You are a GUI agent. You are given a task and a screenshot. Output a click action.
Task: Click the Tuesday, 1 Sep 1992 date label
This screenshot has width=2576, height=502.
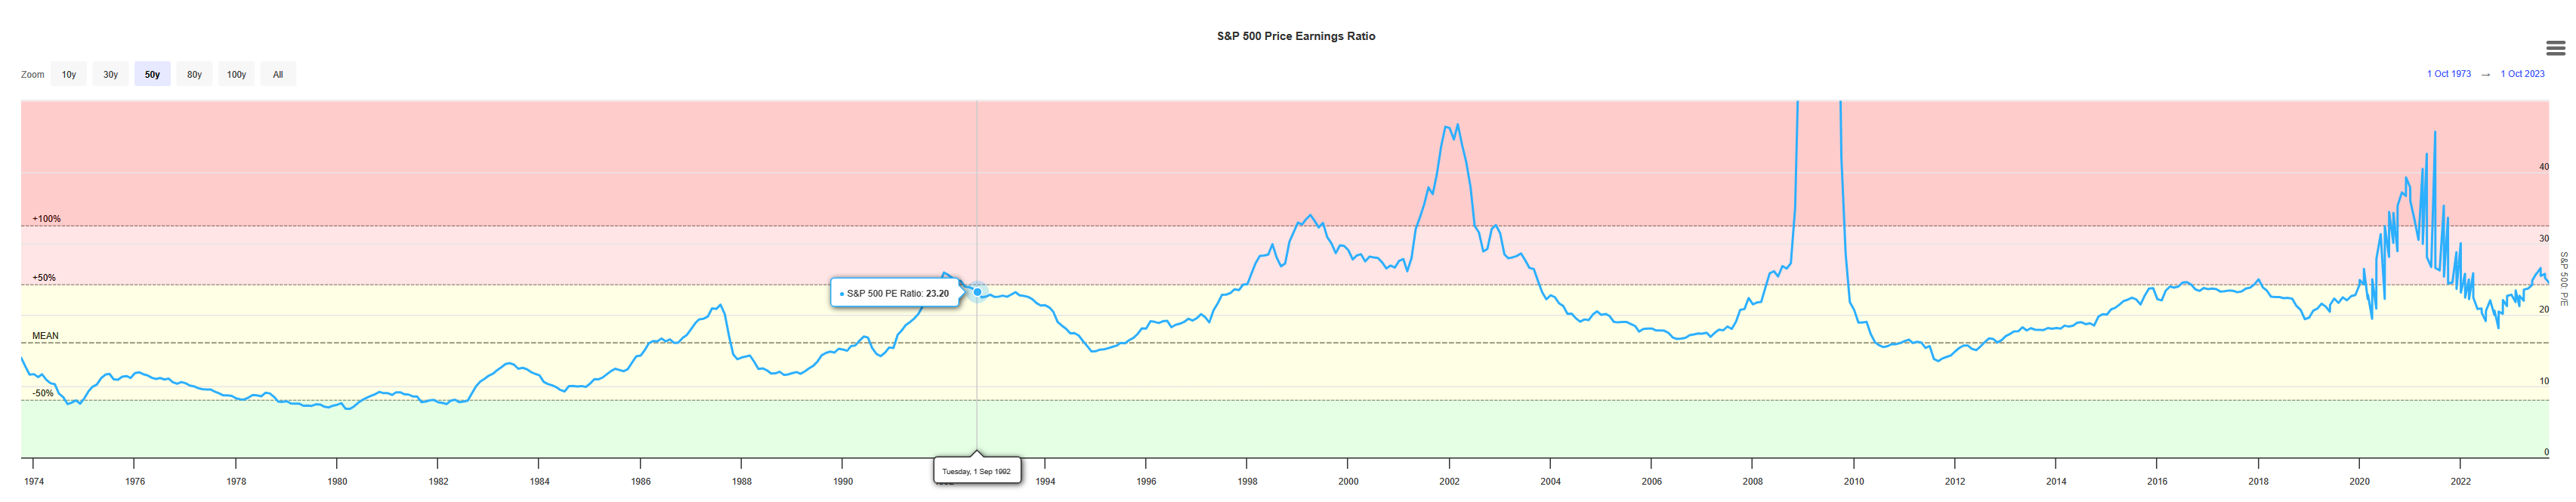click(x=976, y=471)
